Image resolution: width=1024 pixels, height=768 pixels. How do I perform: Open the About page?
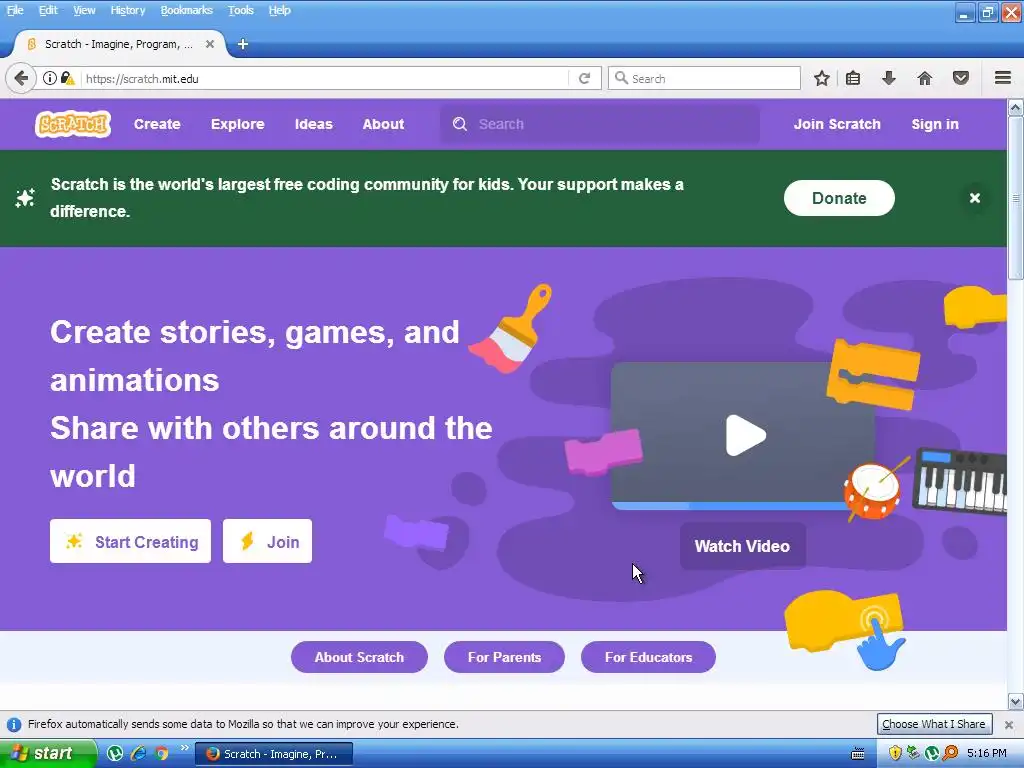click(x=383, y=124)
